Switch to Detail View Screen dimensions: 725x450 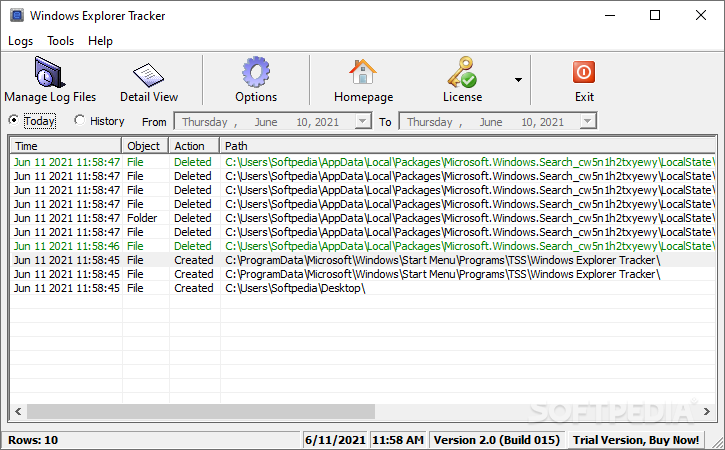pyautogui.click(x=149, y=80)
